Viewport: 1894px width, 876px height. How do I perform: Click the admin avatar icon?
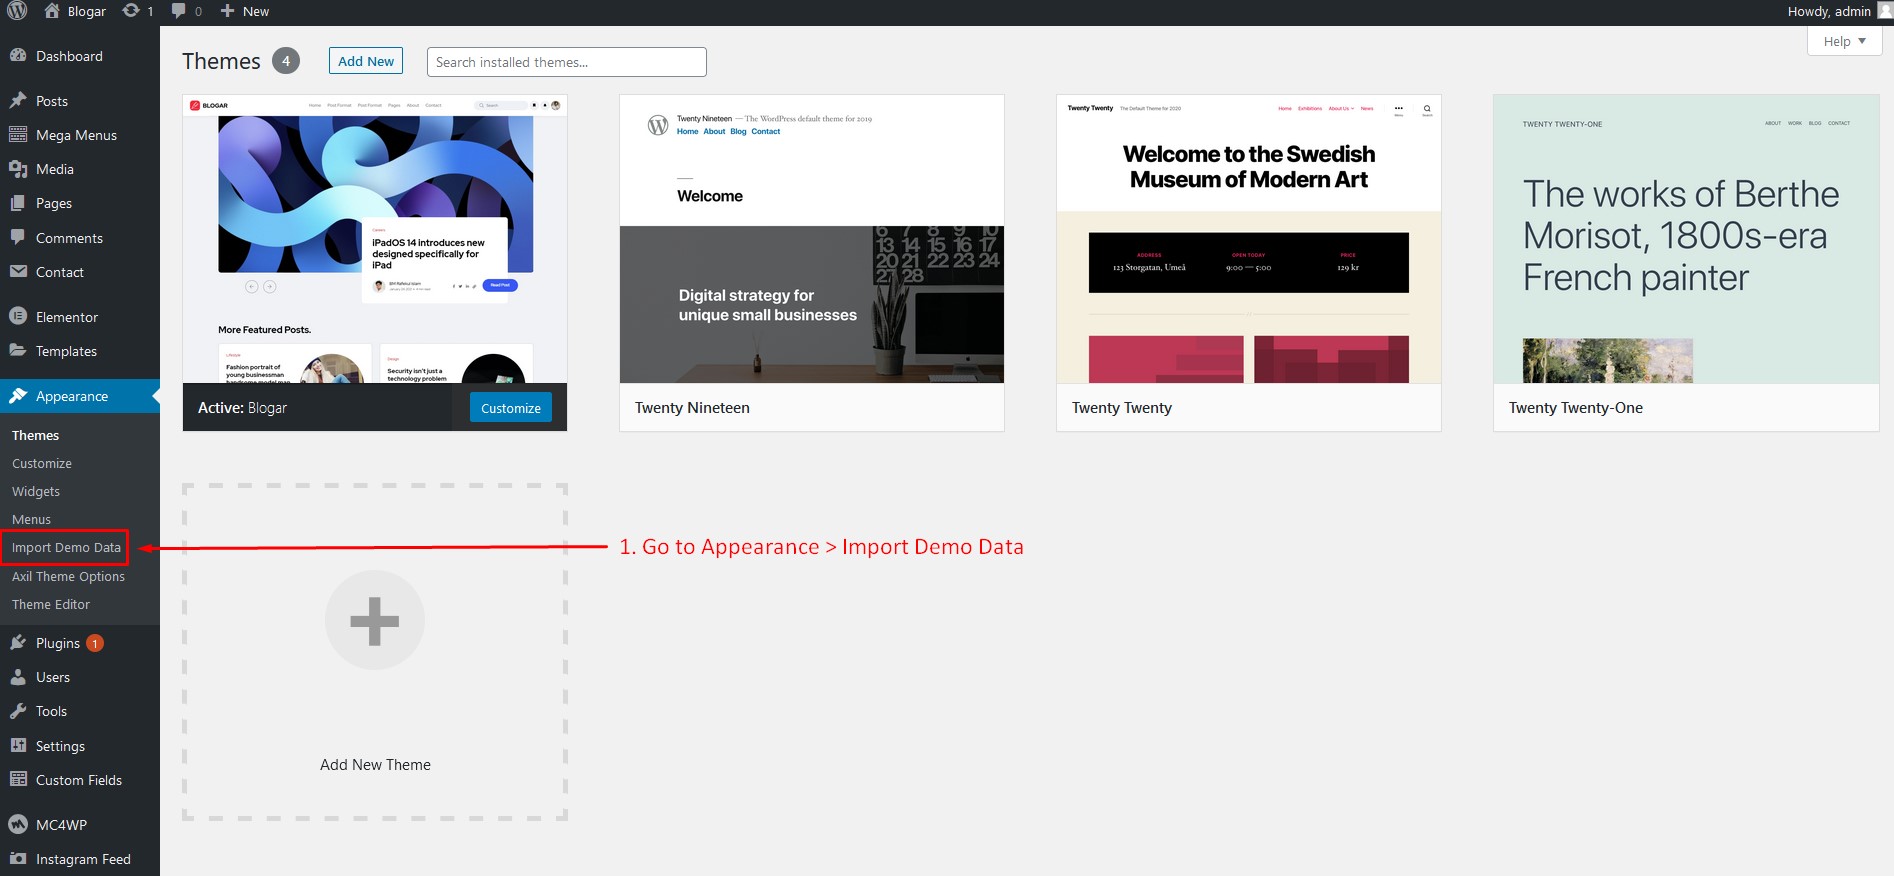[1885, 11]
